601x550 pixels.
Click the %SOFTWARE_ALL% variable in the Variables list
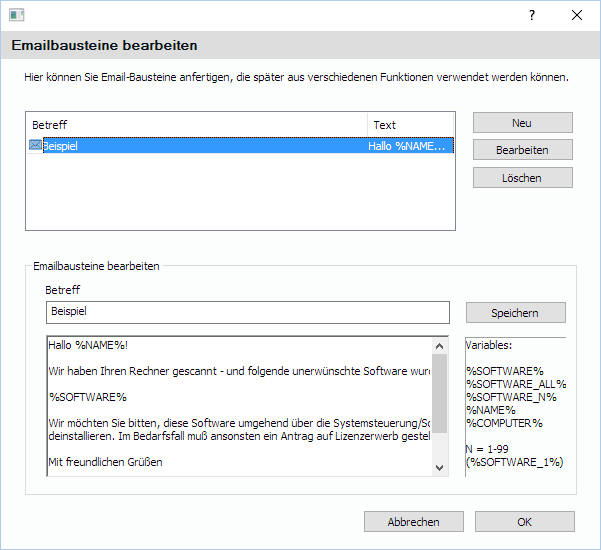pos(516,384)
